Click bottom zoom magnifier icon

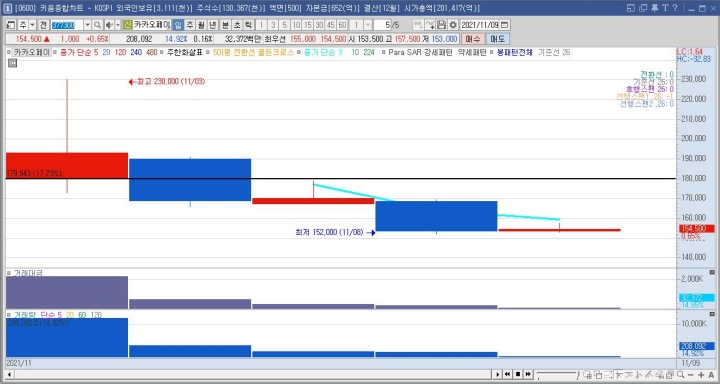pos(681,375)
